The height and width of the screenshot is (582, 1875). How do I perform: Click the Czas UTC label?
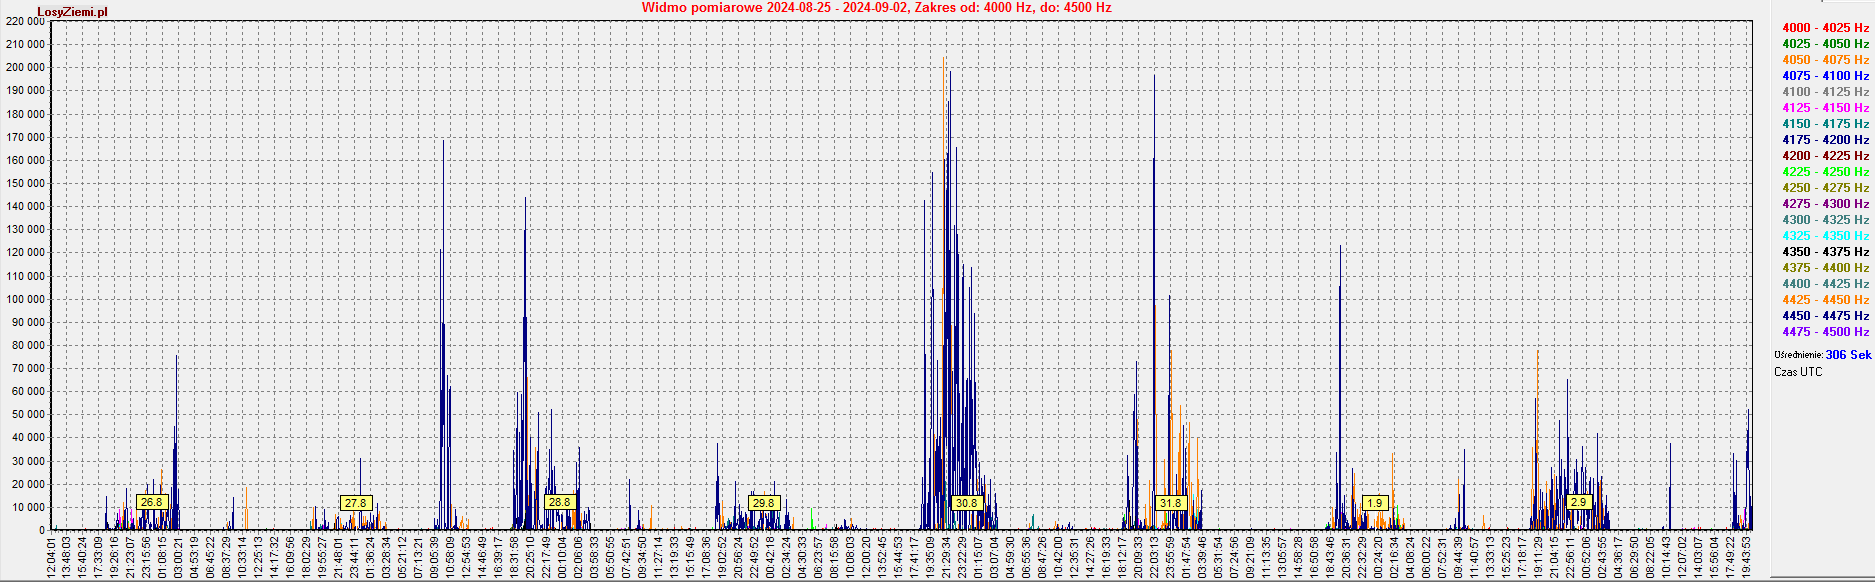(1798, 372)
